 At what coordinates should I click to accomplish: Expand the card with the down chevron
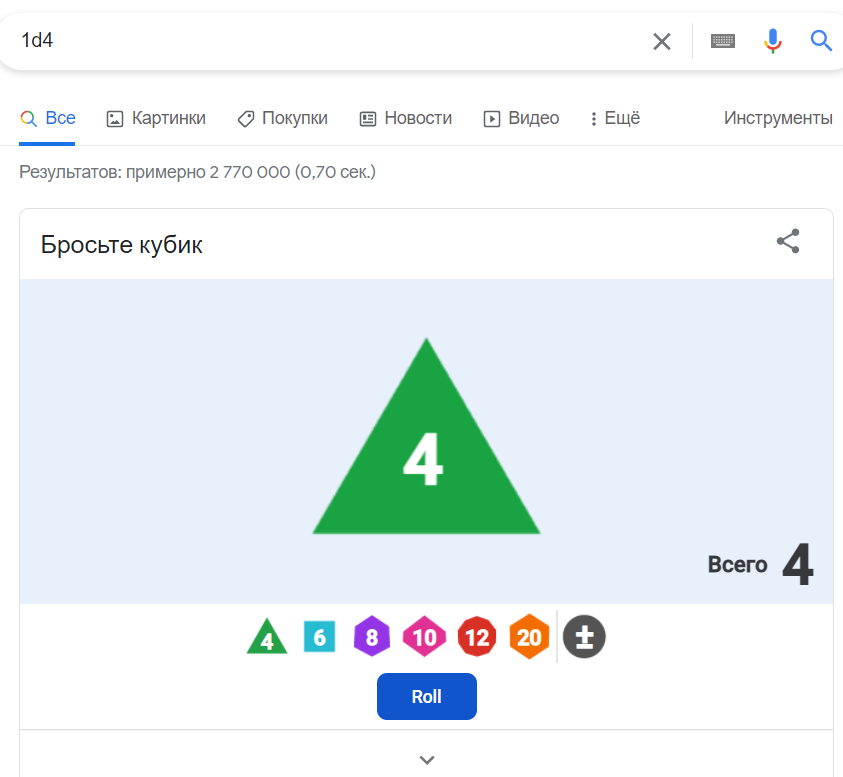coord(427,760)
